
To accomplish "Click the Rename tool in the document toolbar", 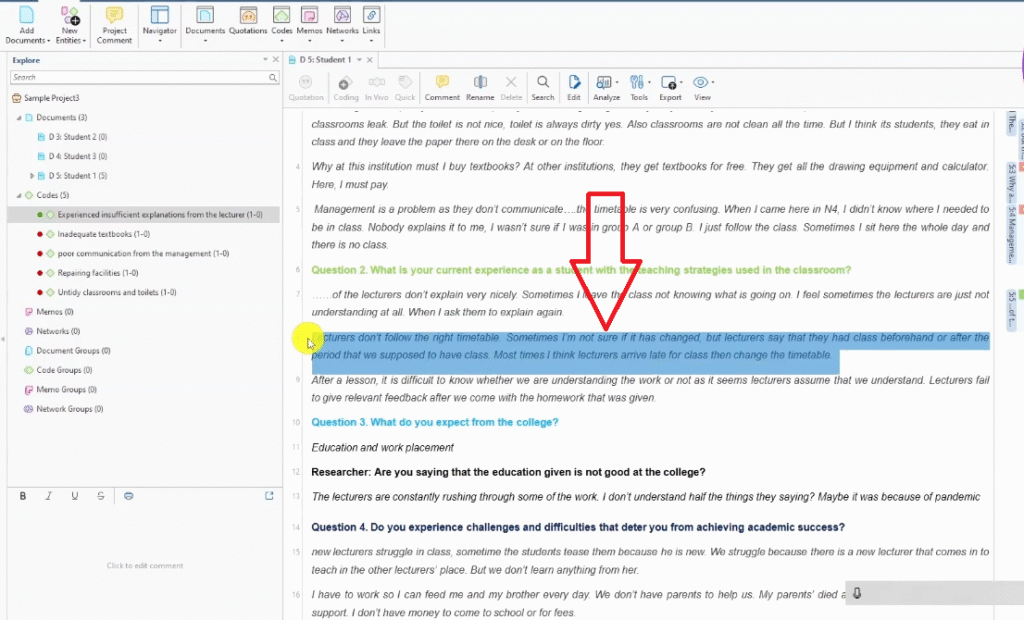I will (x=480, y=87).
